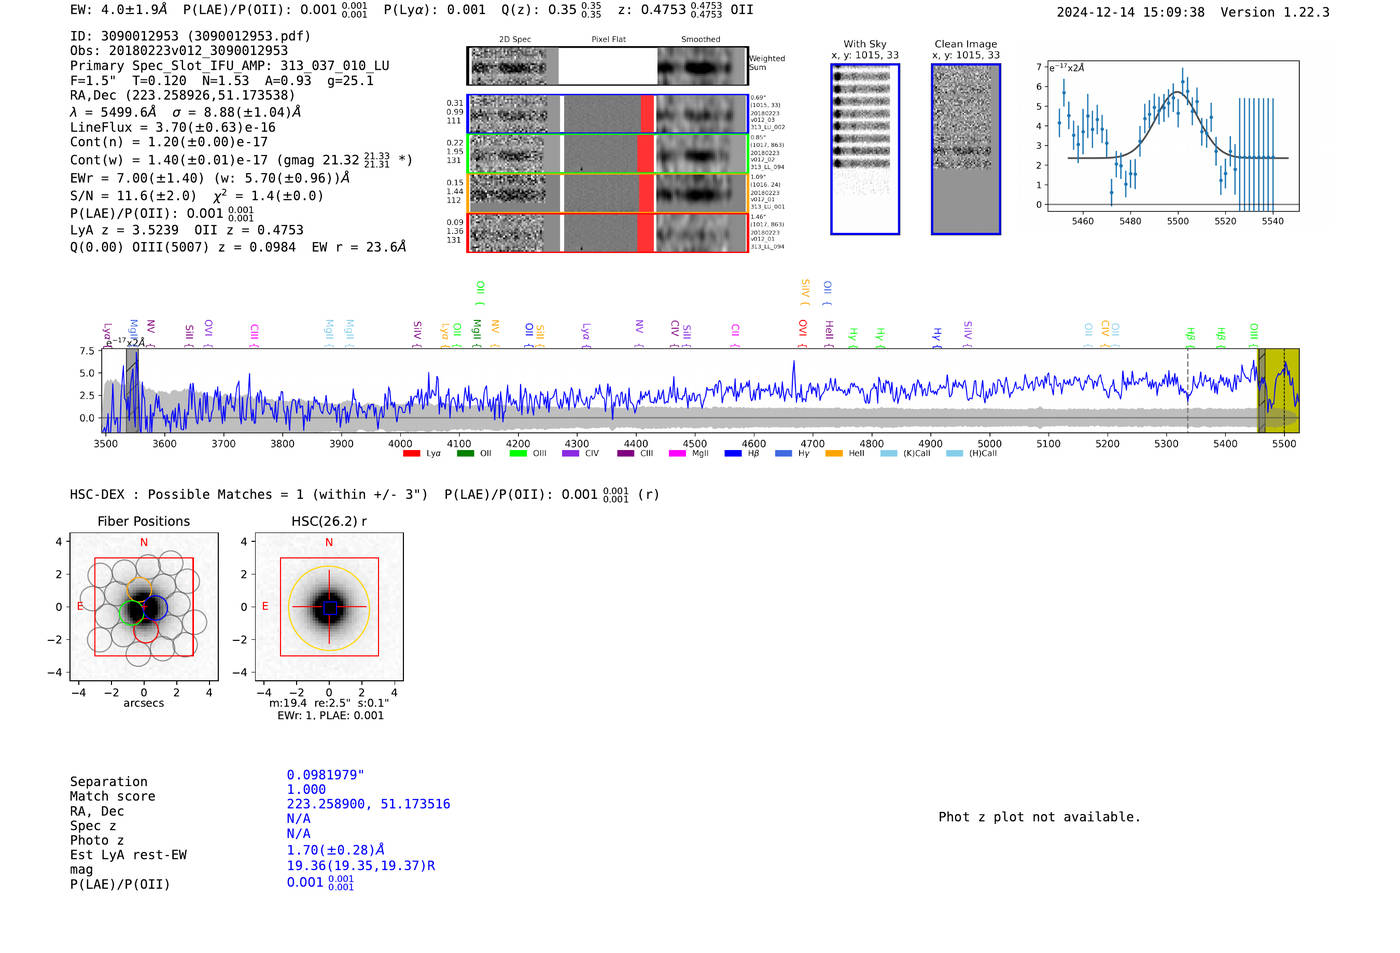
Task: Click the EW: 4.0±1.9Å header value
Action: tap(119, 10)
